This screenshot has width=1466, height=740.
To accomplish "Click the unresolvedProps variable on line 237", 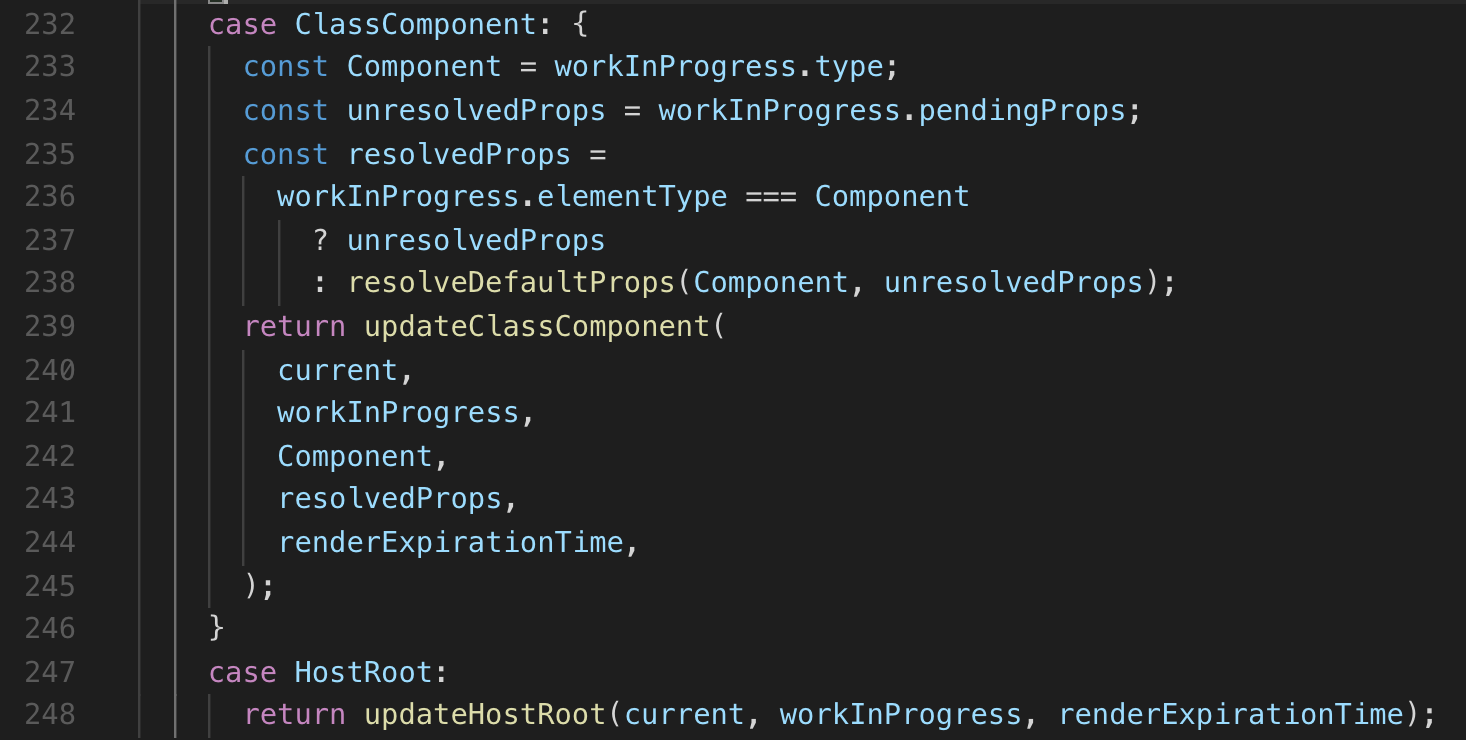I will (x=476, y=240).
